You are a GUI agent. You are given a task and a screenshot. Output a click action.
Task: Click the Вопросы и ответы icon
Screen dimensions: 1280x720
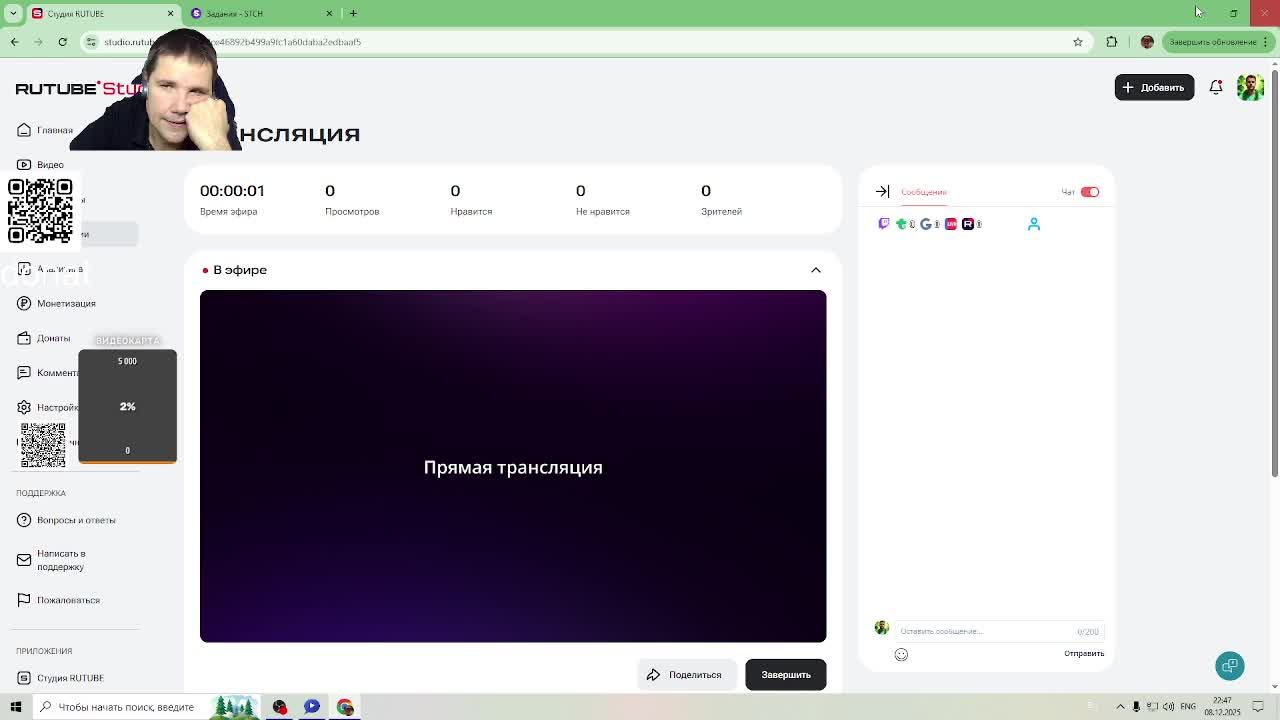pos(24,520)
